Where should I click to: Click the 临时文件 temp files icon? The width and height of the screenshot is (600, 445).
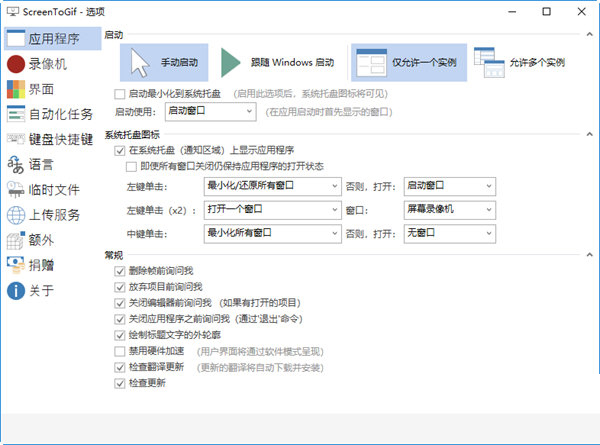(x=16, y=190)
